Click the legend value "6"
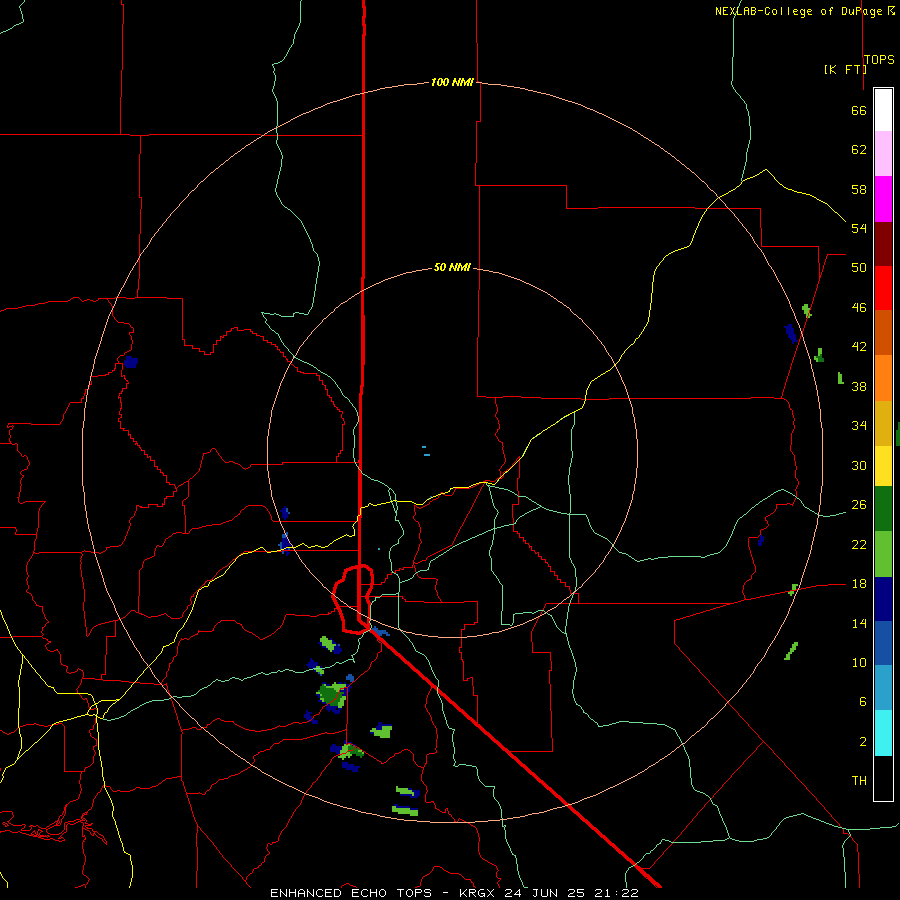The width and height of the screenshot is (900, 900). pyautogui.click(x=862, y=702)
